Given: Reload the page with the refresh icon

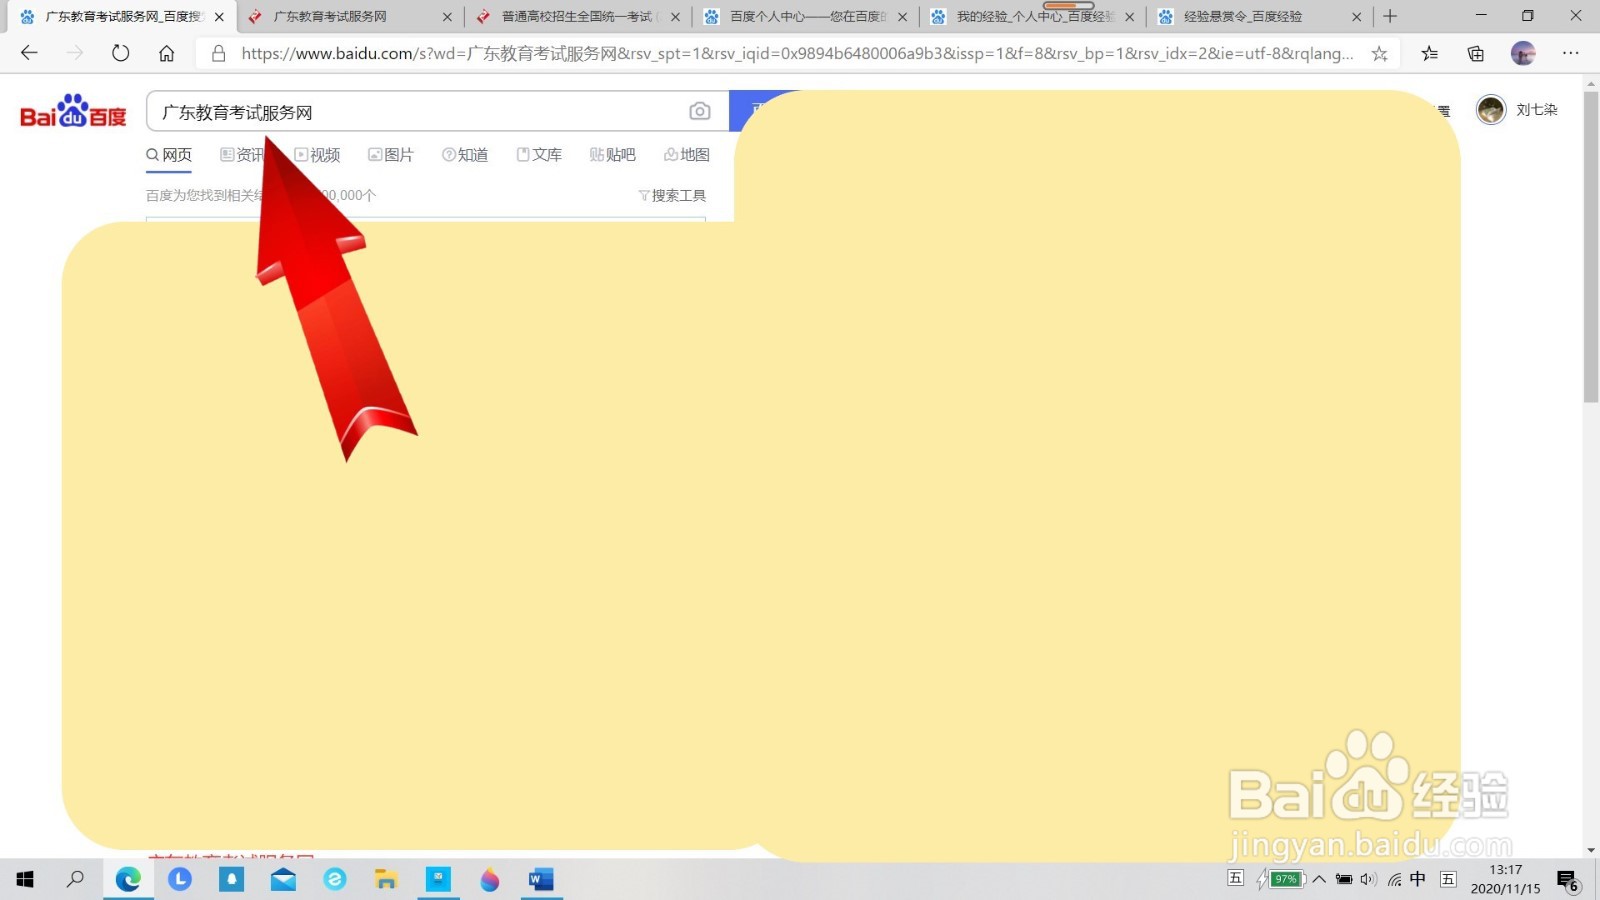Looking at the screenshot, I should tap(120, 53).
